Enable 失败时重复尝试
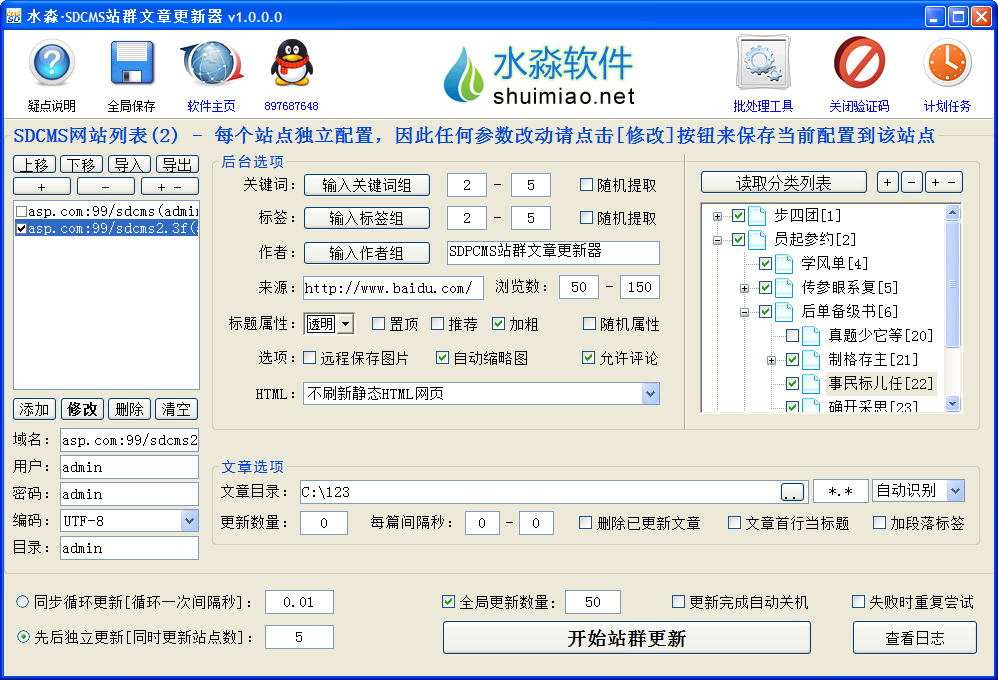Viewport: 998px width, 680px height. click(859, 601)
